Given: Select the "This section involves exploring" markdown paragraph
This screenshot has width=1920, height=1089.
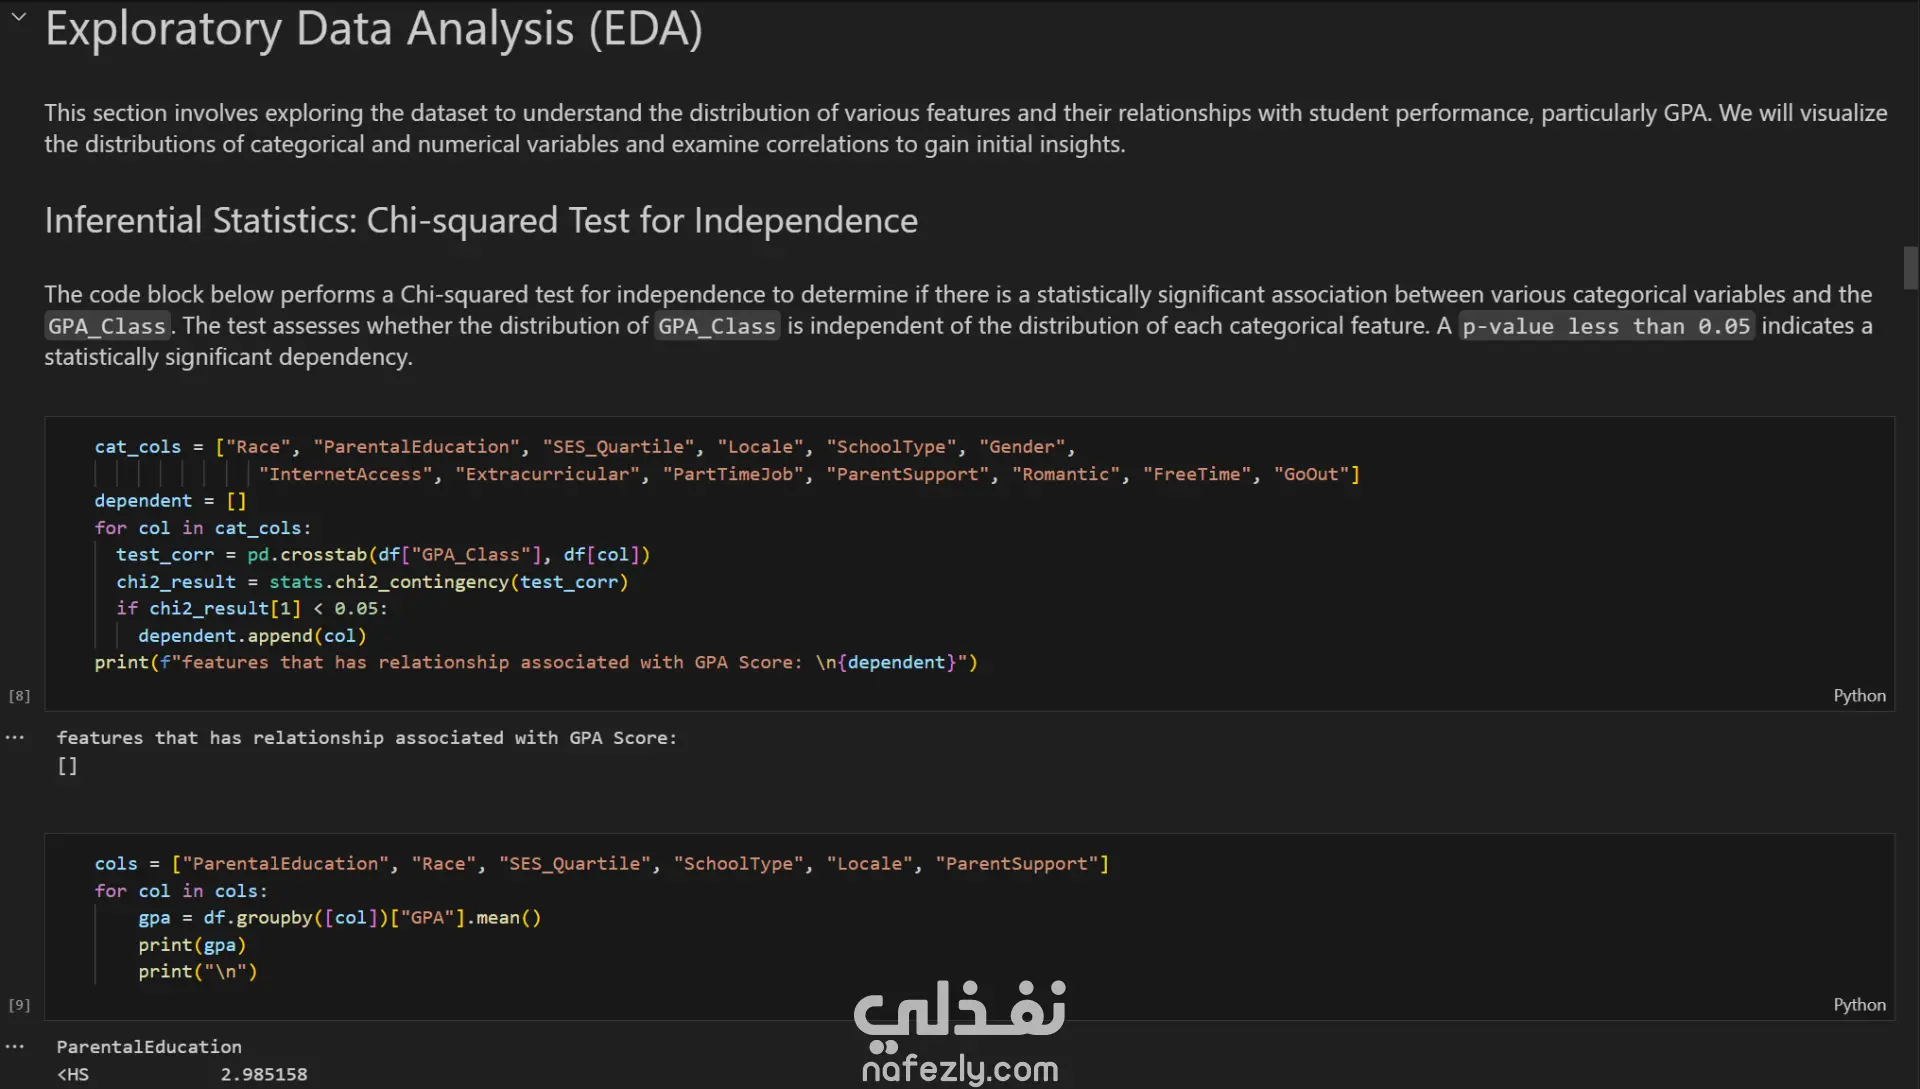Looking at the screenshot, I should [x=965, y=128].
